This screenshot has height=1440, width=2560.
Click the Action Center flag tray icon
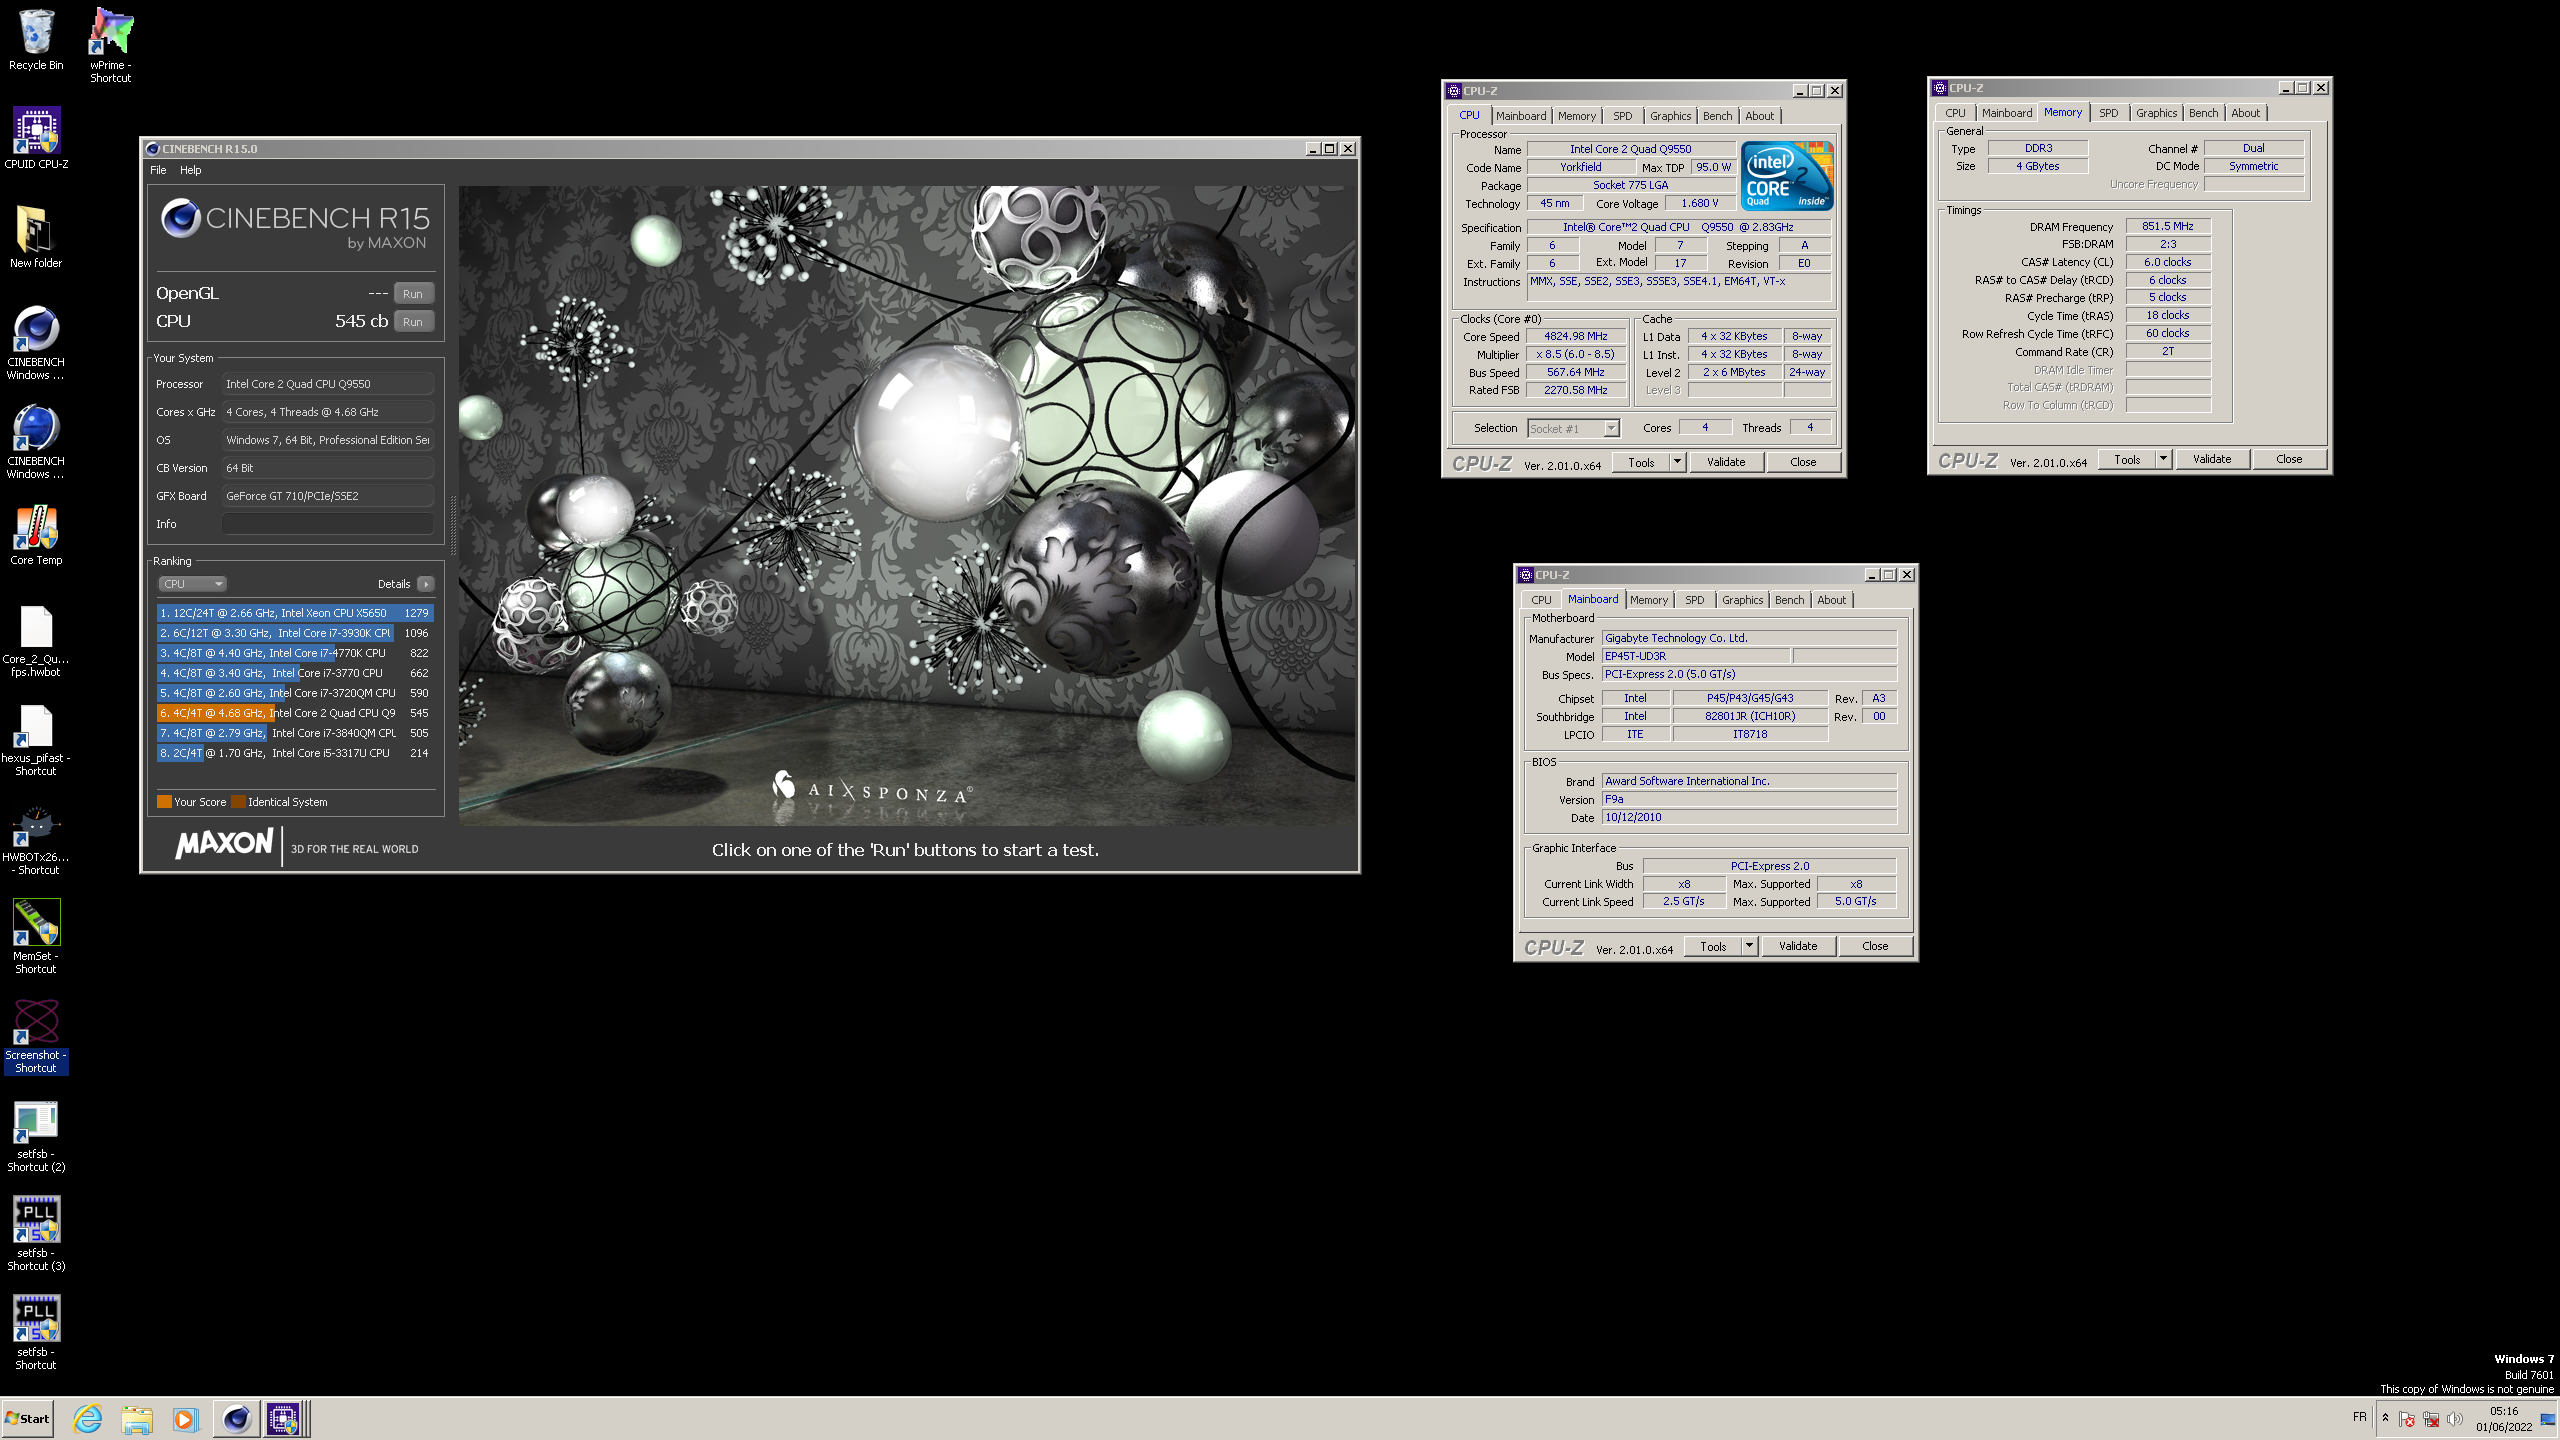point(2407,1420)
